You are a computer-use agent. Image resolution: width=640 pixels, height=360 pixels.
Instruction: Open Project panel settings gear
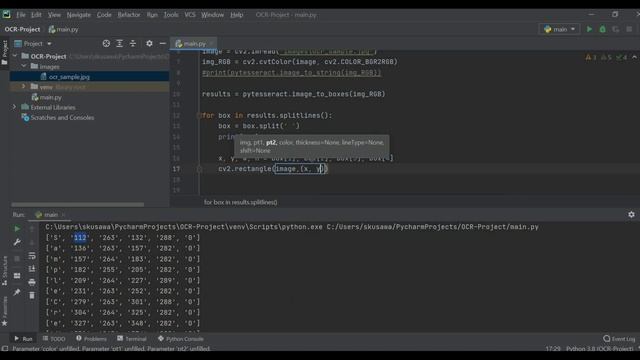pyautogui.click(x=149, y=43)
